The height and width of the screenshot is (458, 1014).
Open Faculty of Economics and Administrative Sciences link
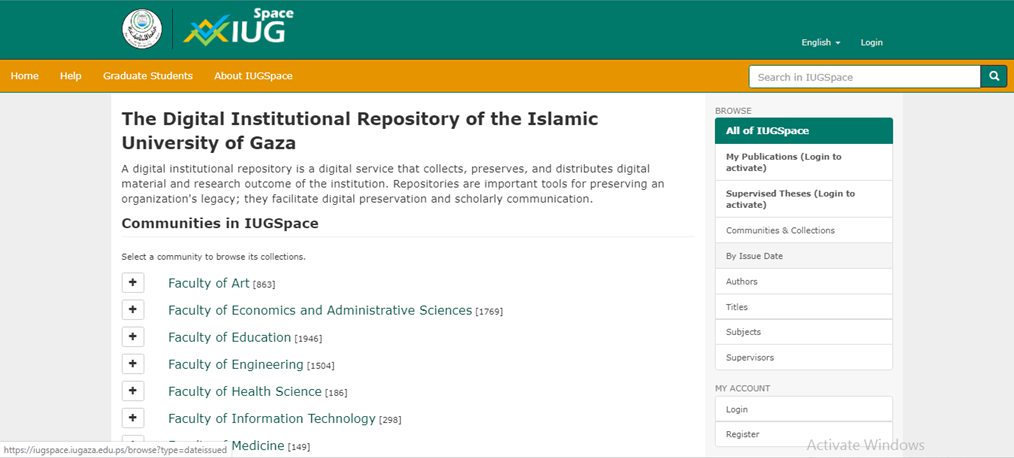coord(320,310)
